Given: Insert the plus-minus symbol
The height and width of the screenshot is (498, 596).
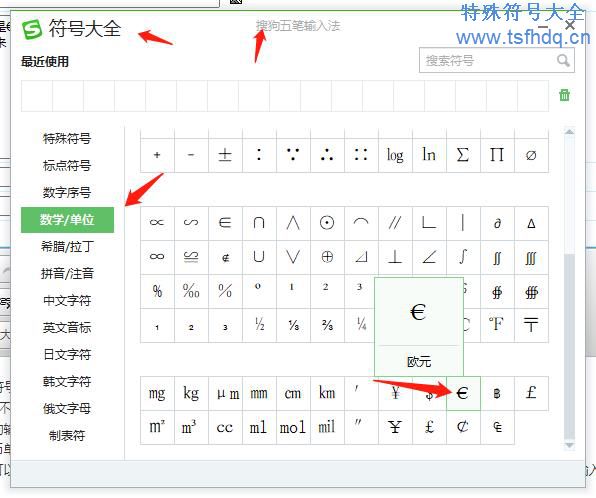Looking at the screenshot, I should pos(225,155).
